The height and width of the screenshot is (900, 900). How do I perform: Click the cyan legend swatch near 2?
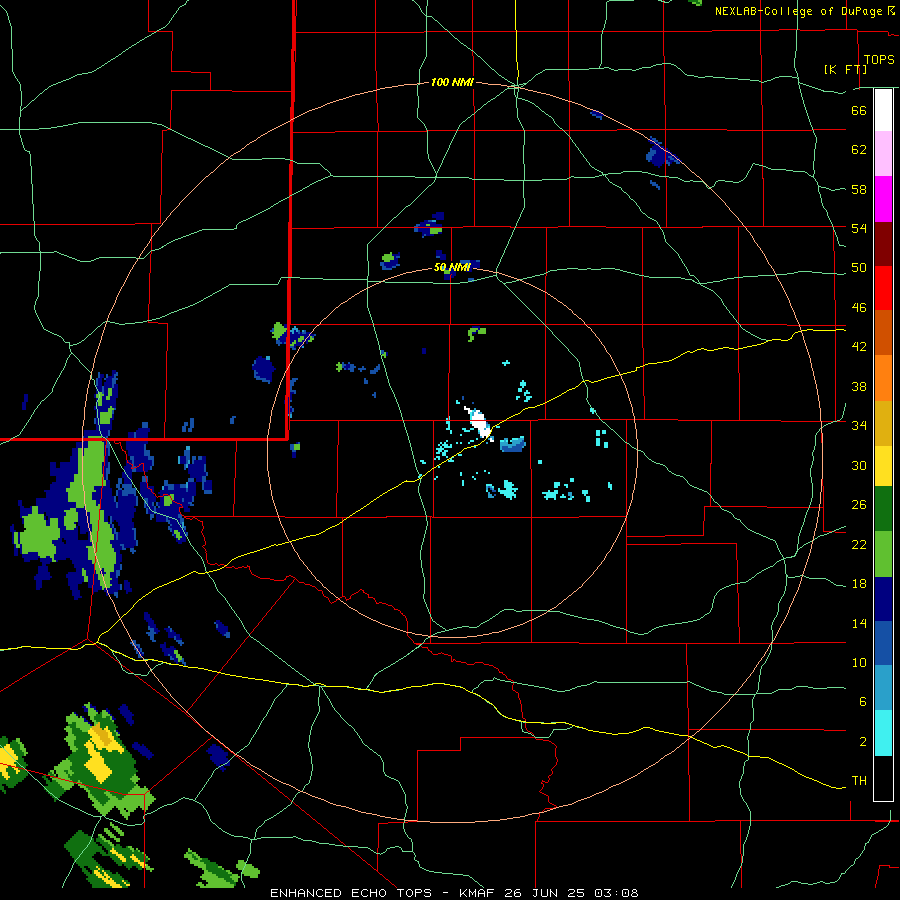(883, 733)
